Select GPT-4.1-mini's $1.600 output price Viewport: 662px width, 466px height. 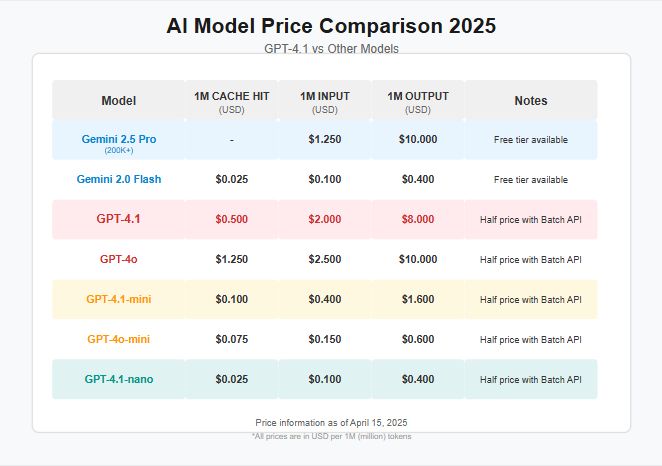pyautogui.click(x=418, y=299)
